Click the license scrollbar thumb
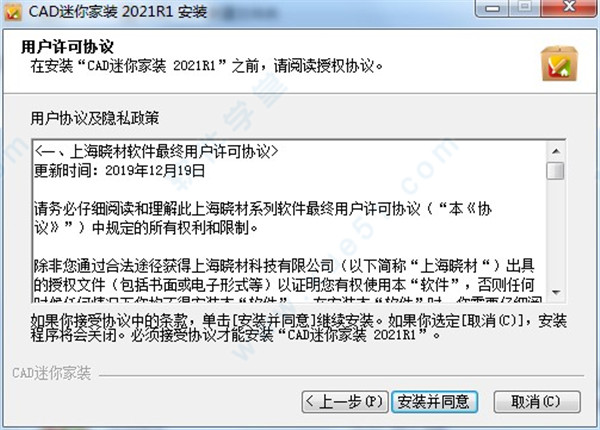 point(555,171)
